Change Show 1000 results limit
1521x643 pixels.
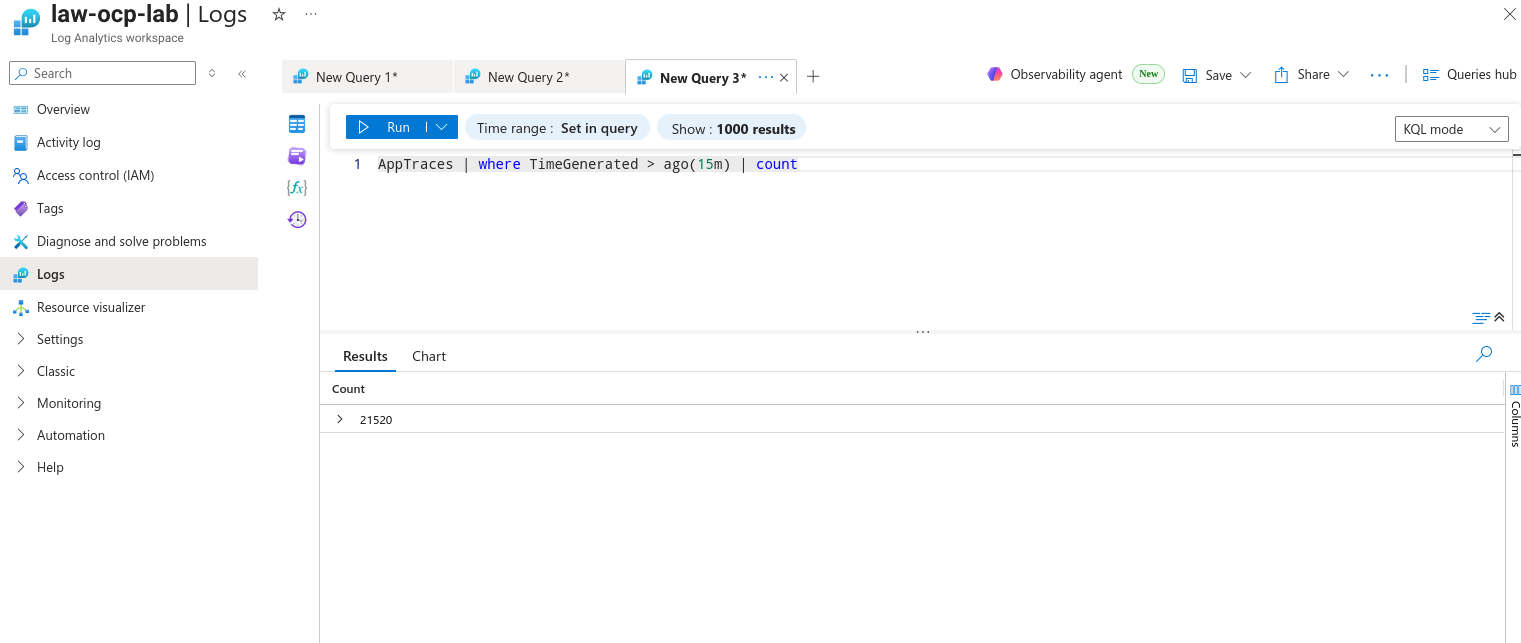tap(732, 128)
